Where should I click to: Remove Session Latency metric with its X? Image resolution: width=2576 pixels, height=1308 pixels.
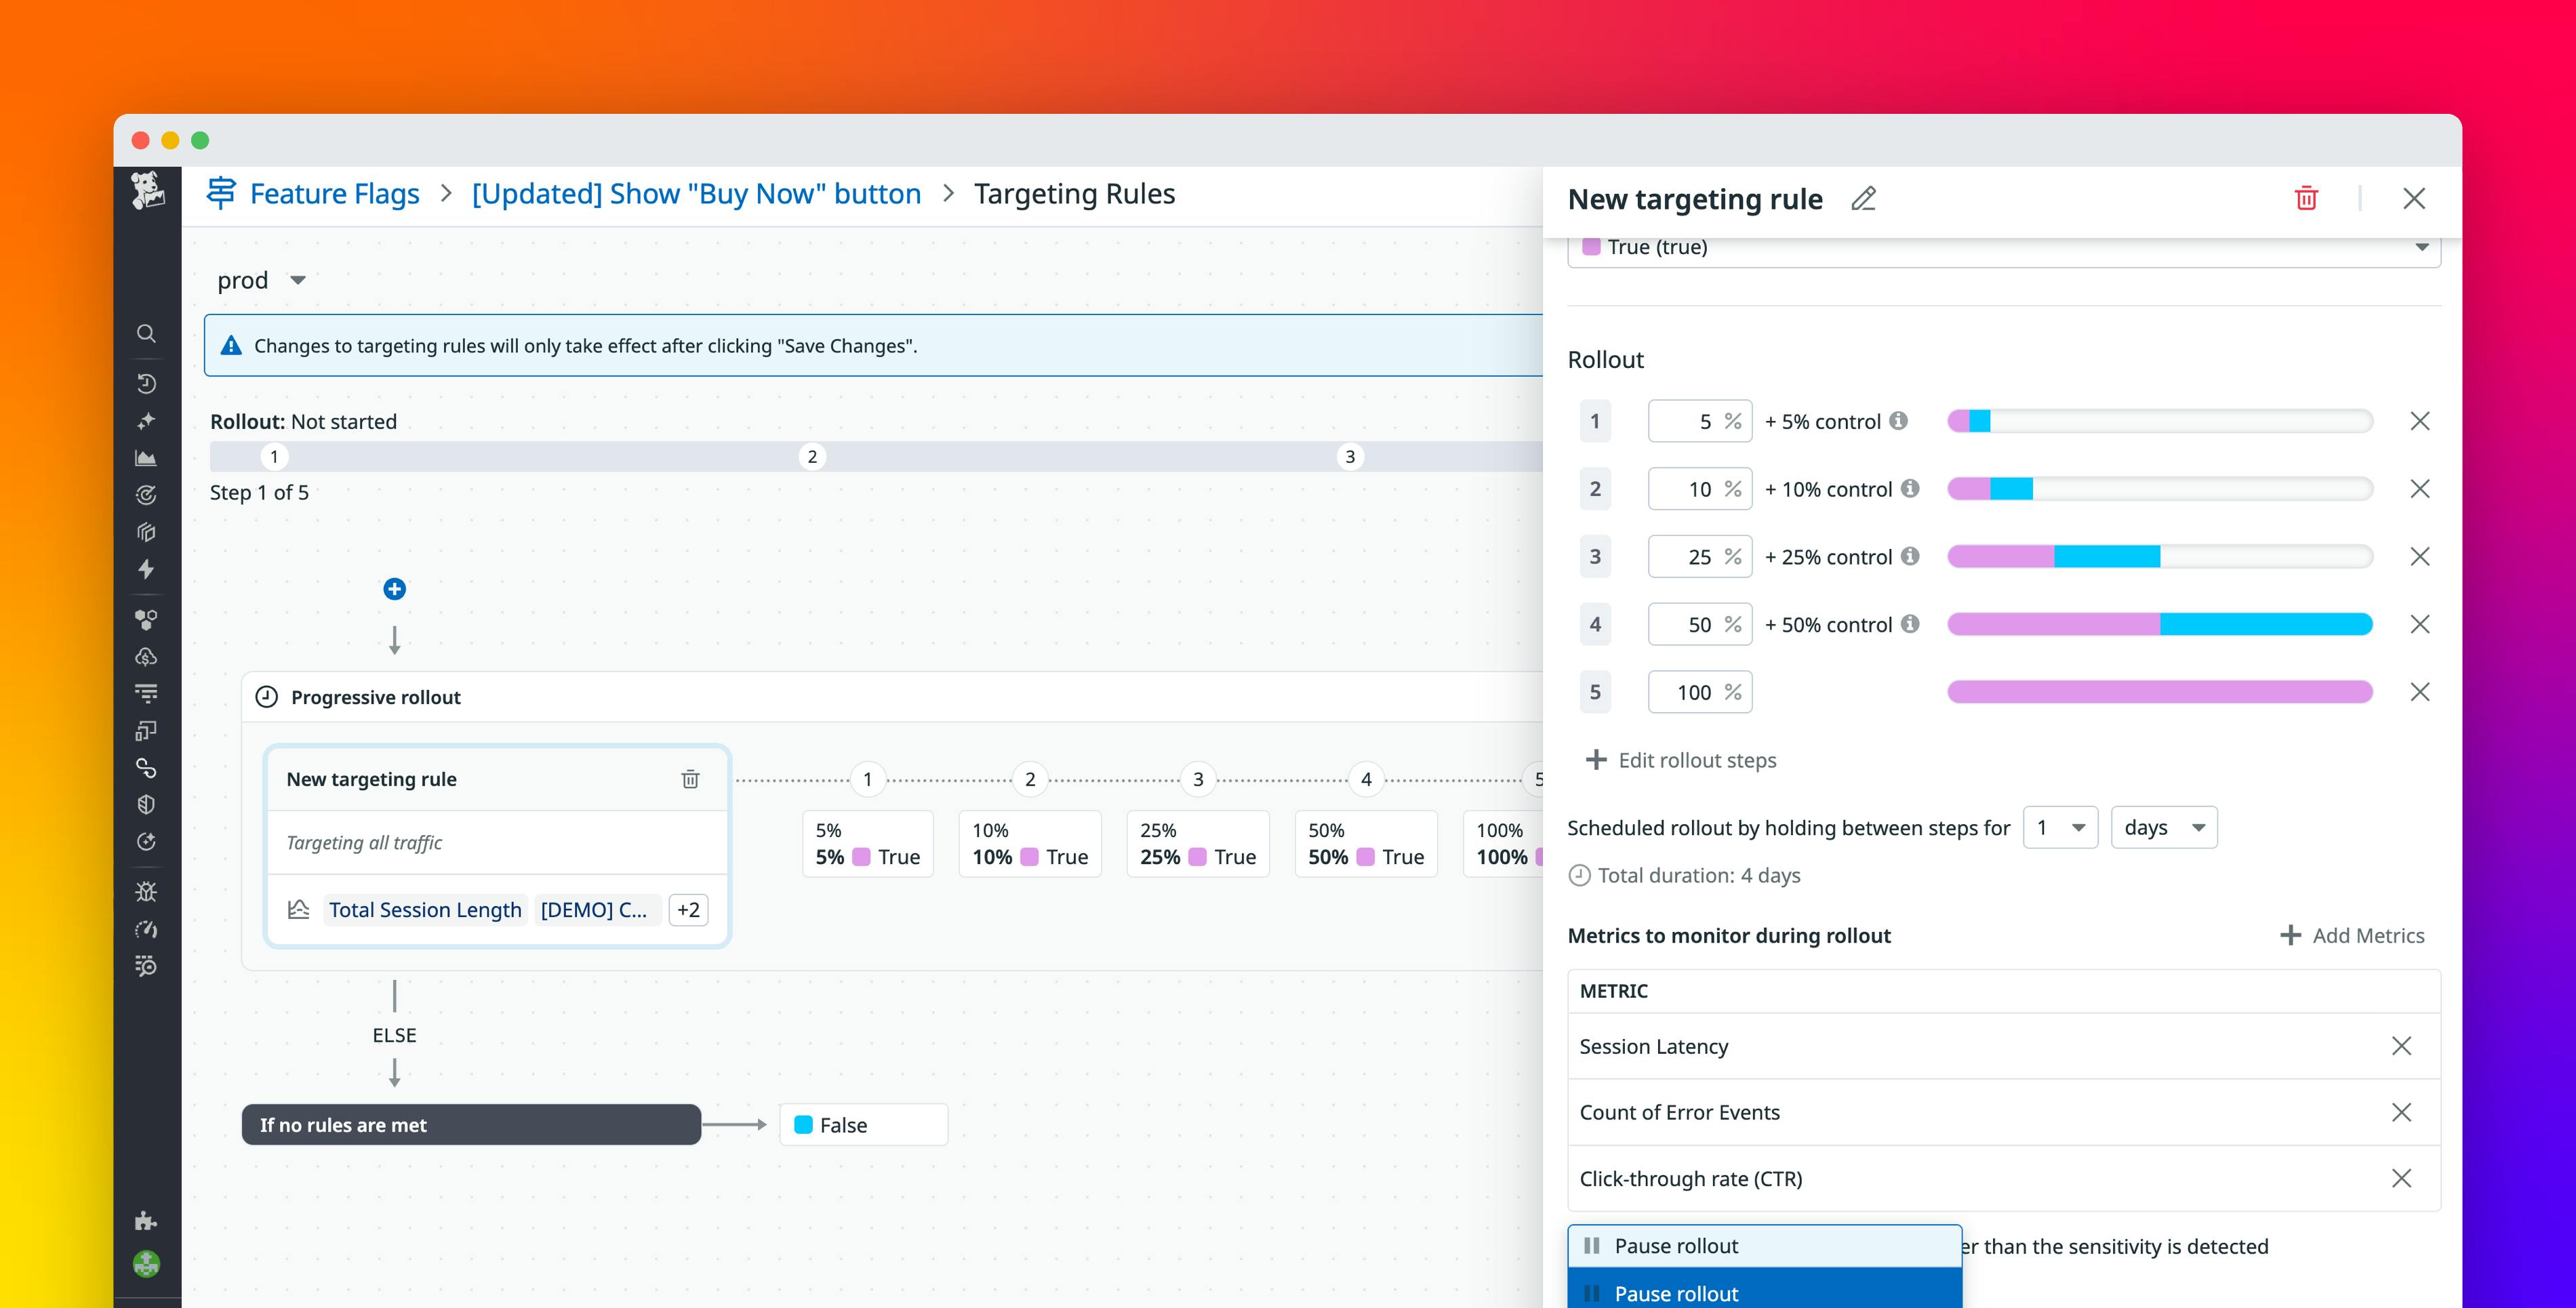pyautogui.click(x=2402, y=1046)
